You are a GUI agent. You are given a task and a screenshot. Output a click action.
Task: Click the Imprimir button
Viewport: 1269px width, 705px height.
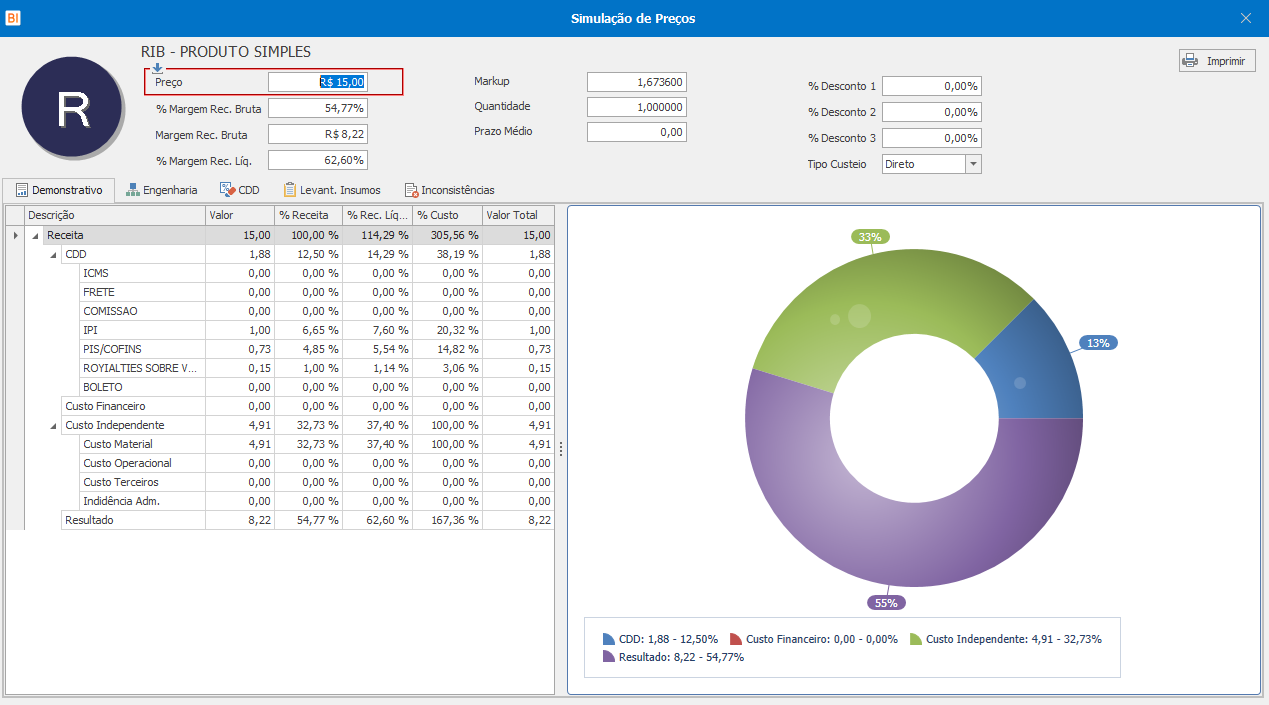(x=1217, y=60)
